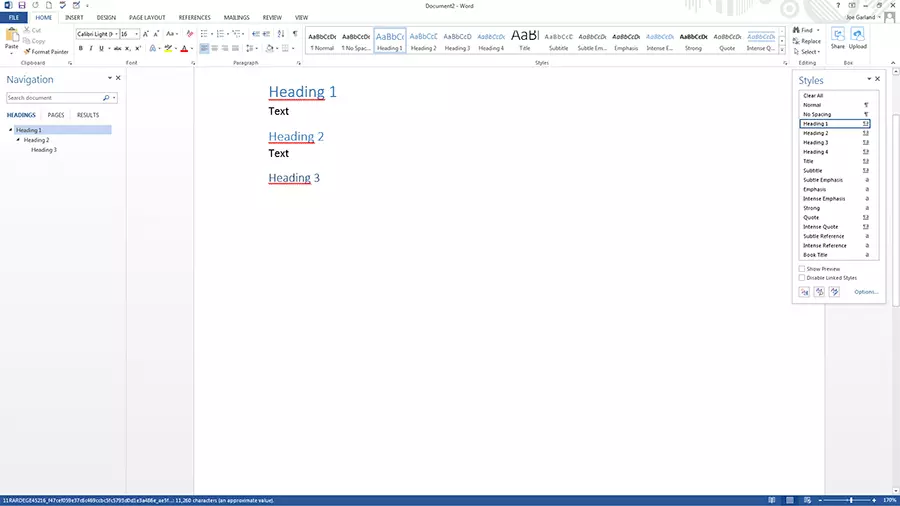Click the Format Painter tool
Screen dimensions: 900x506
coord(48,51)
